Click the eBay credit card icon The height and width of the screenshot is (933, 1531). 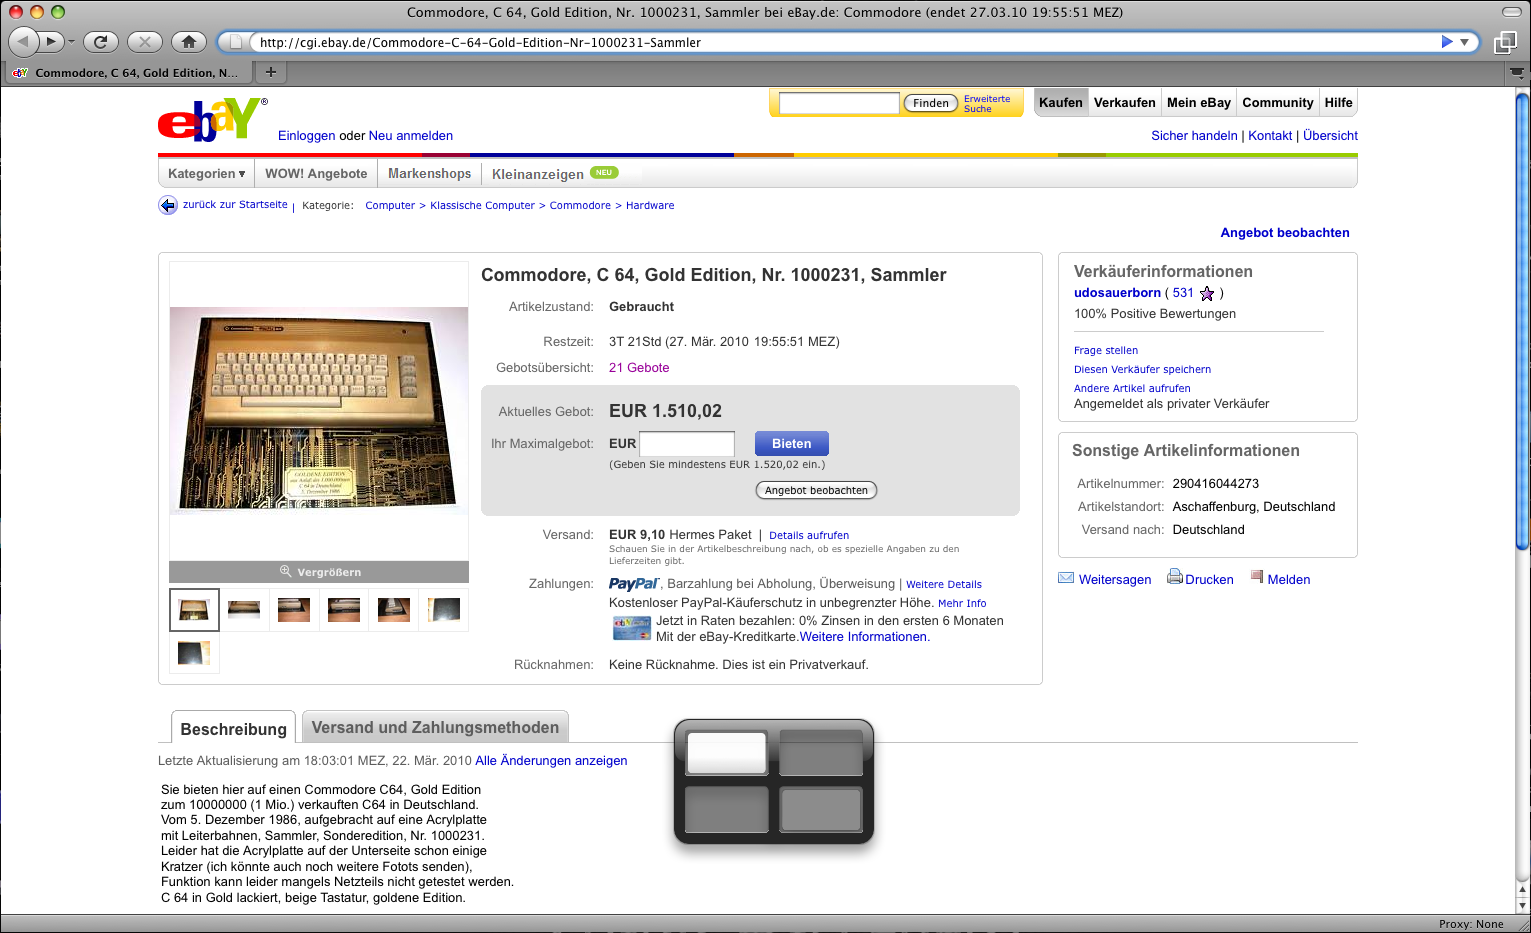[x=631, y=628]
